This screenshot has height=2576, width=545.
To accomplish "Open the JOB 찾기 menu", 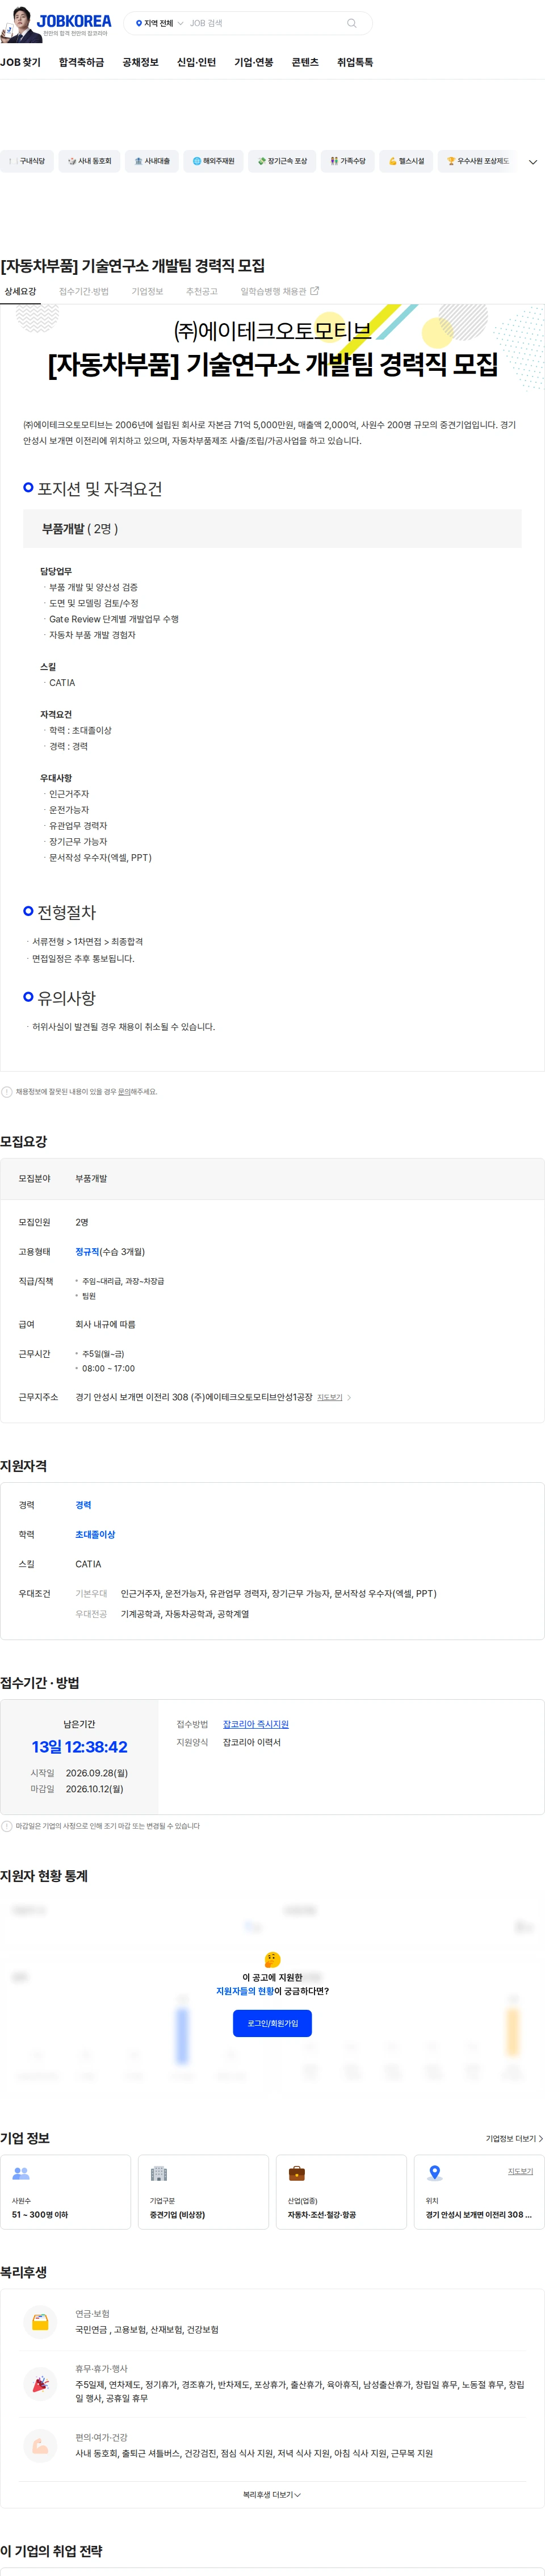I will pyautogui.click(x=21, y=62).
